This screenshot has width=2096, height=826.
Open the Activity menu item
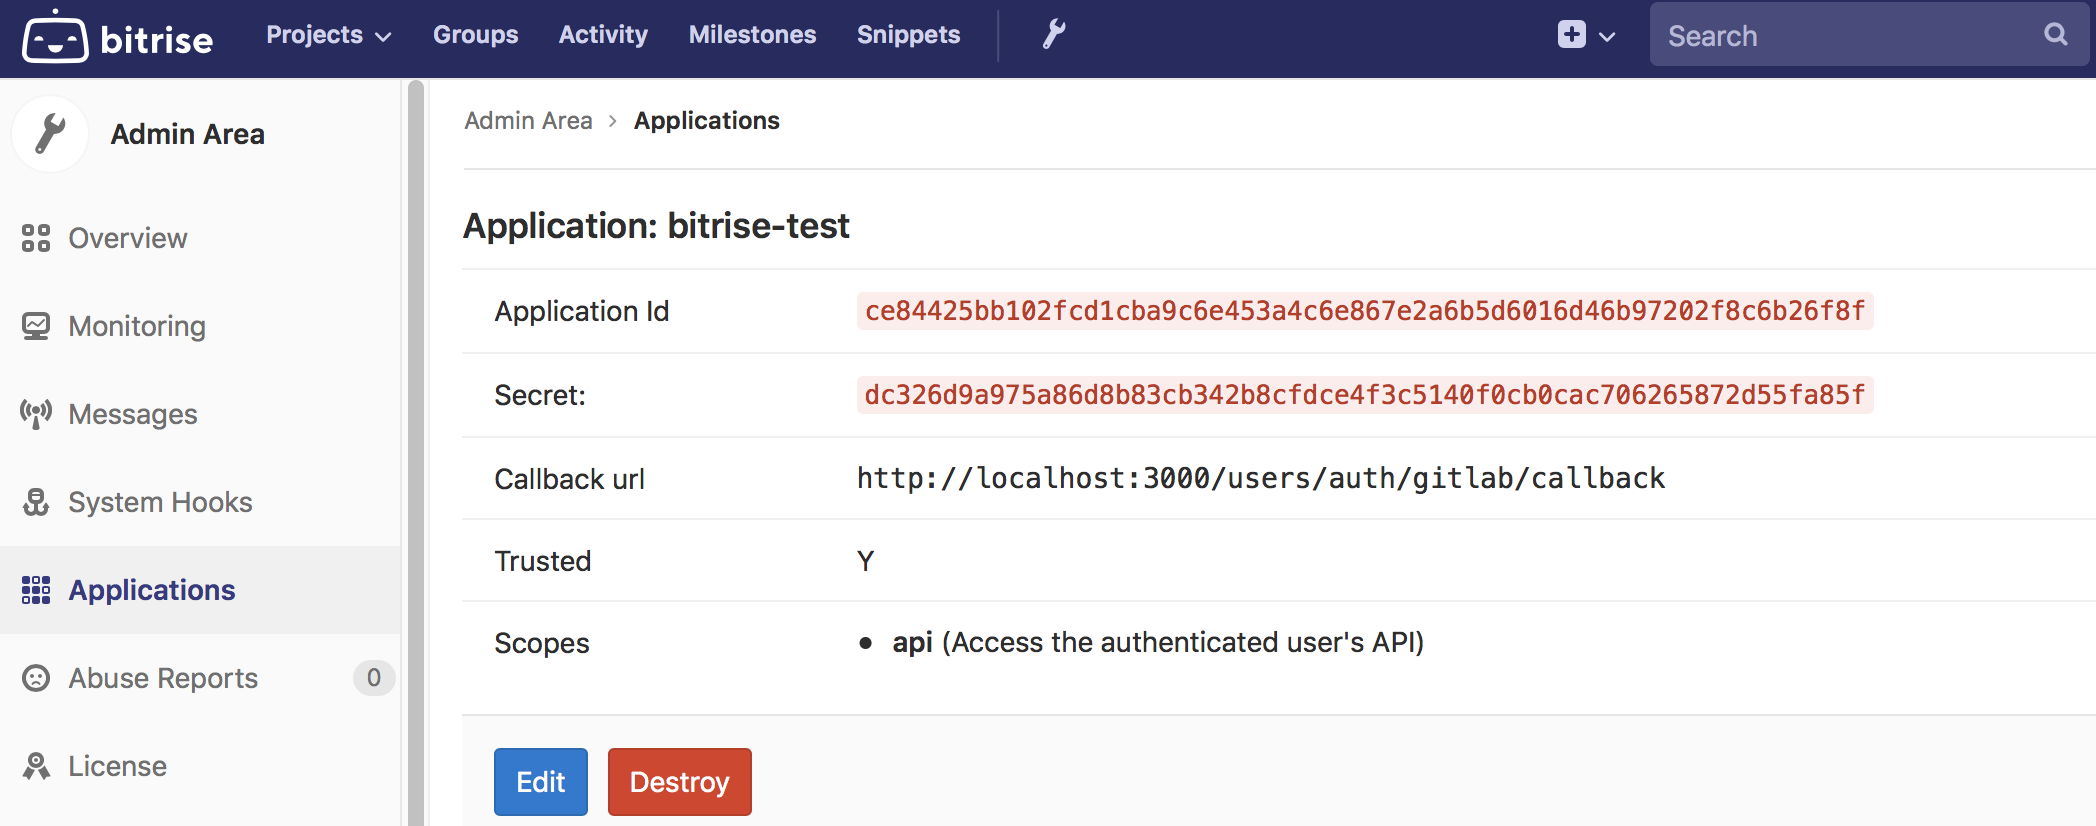click(603, 35)
